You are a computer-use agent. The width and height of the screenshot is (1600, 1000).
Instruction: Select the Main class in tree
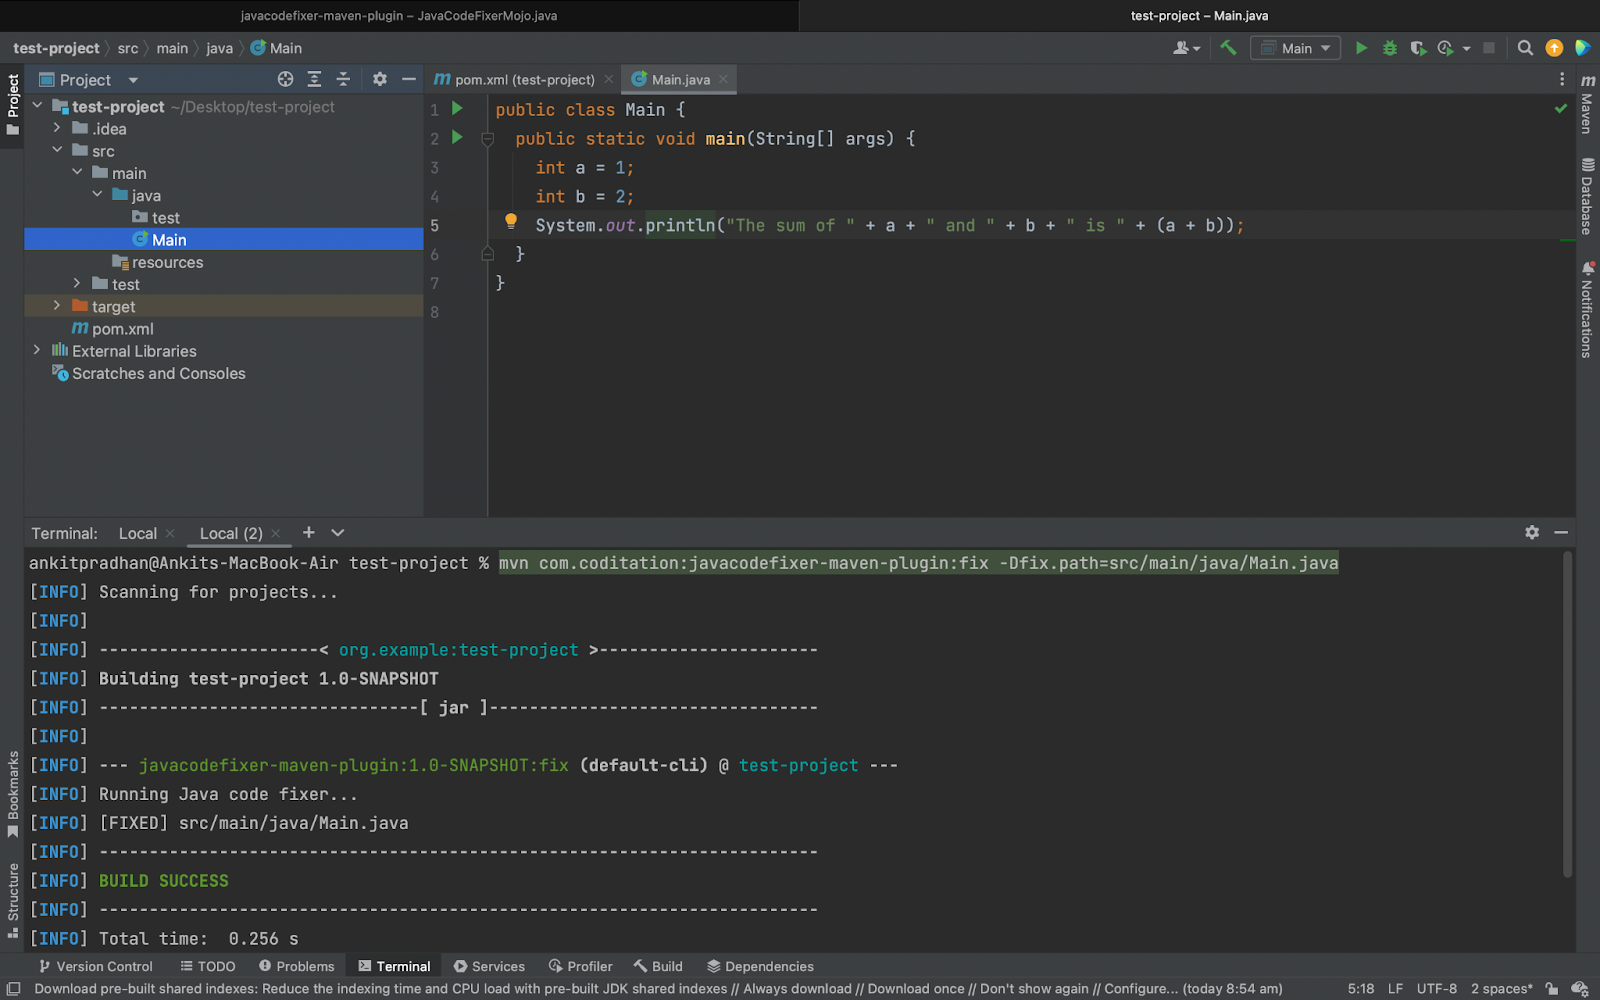pyautogui.click(x=224, y=240)
